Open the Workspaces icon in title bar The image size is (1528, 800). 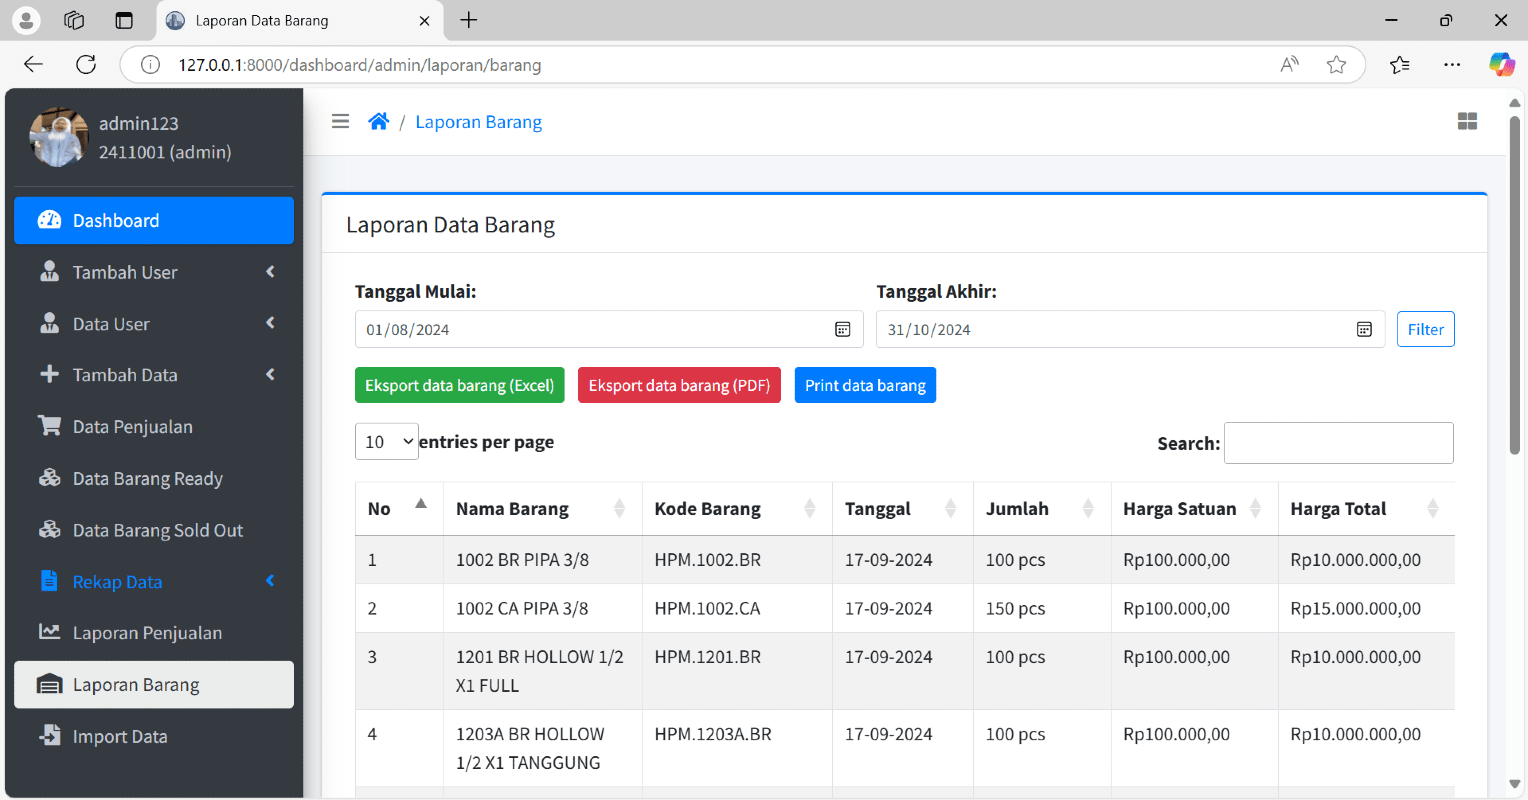[74, 20]
